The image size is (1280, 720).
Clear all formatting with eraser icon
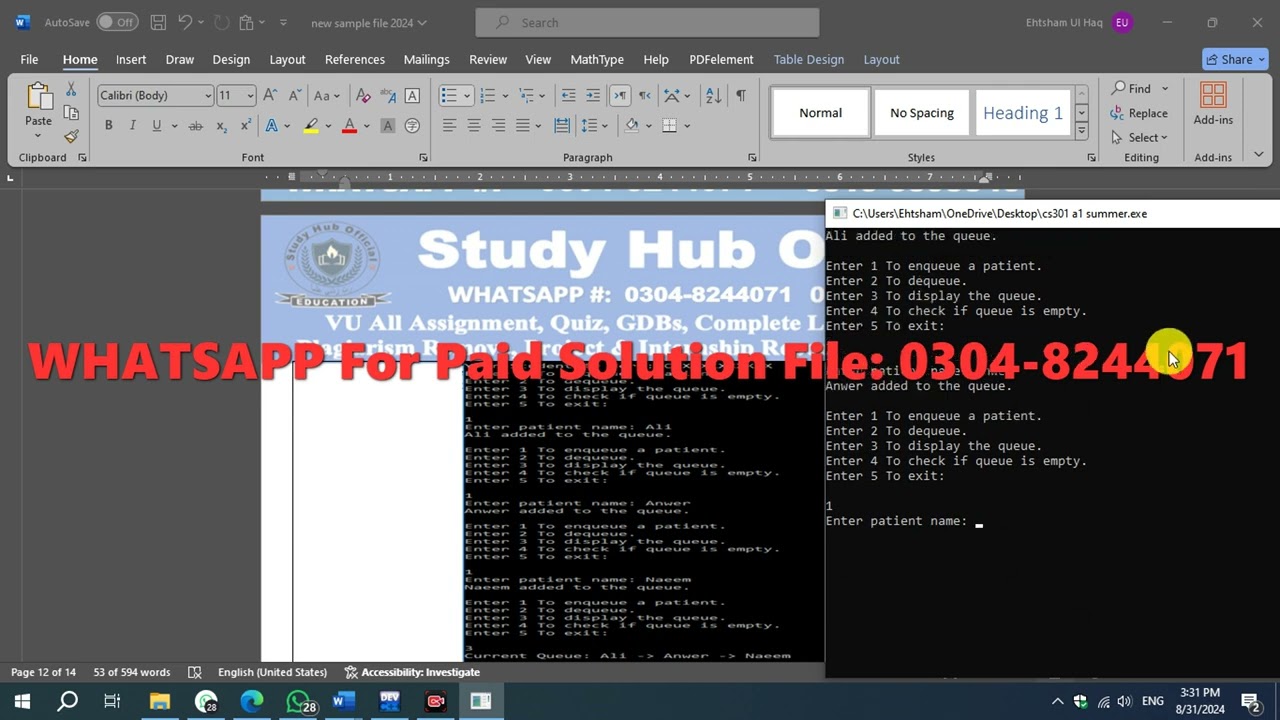click(363, 96)
